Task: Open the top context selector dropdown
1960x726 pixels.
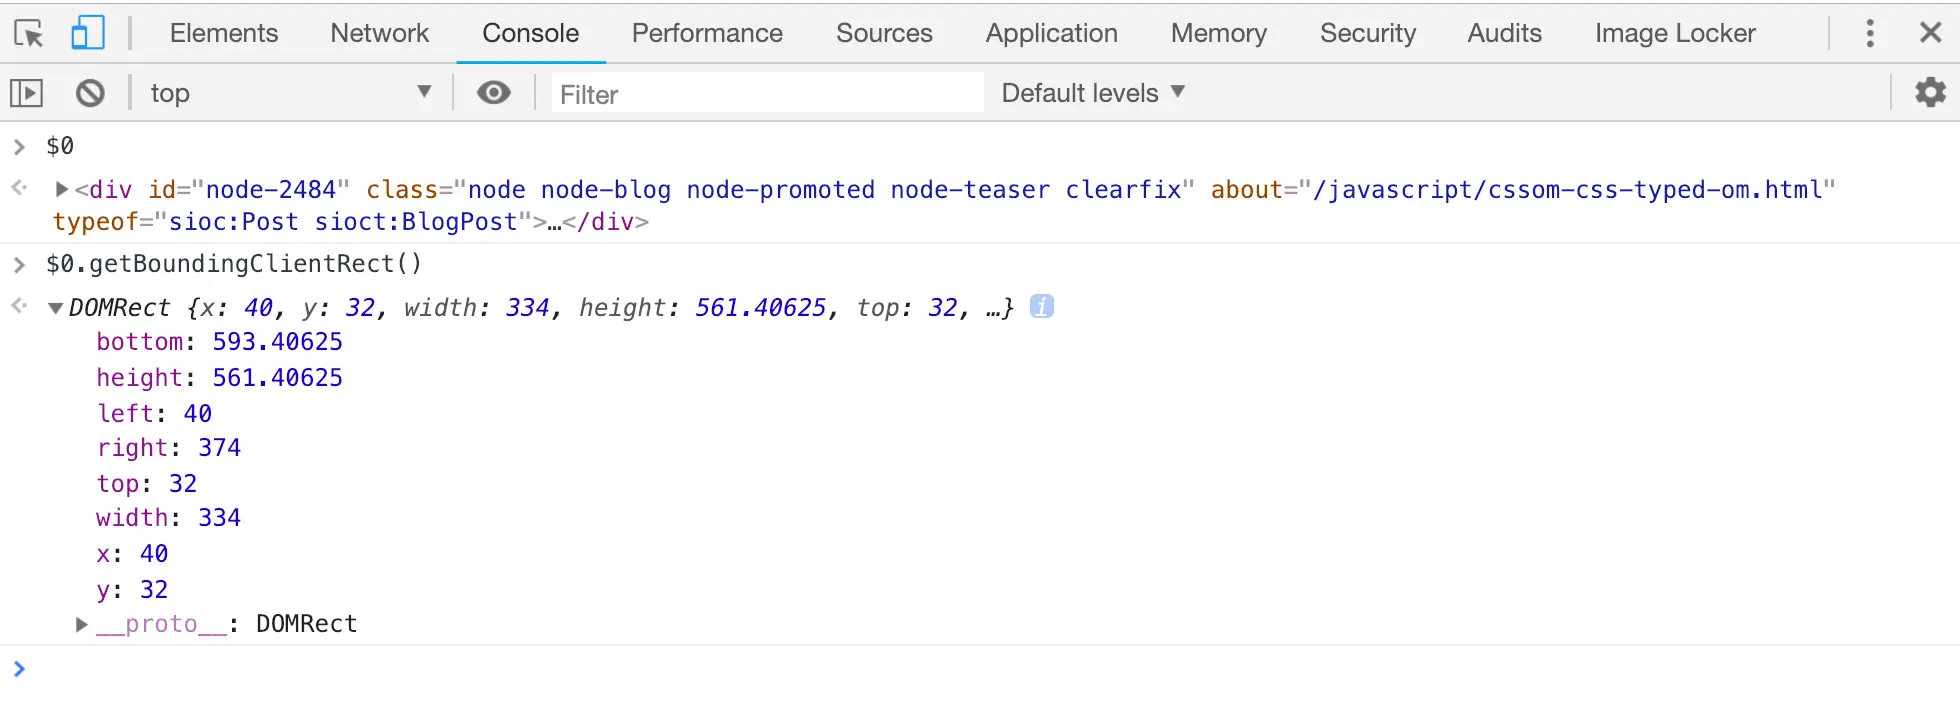Action: 290,93
